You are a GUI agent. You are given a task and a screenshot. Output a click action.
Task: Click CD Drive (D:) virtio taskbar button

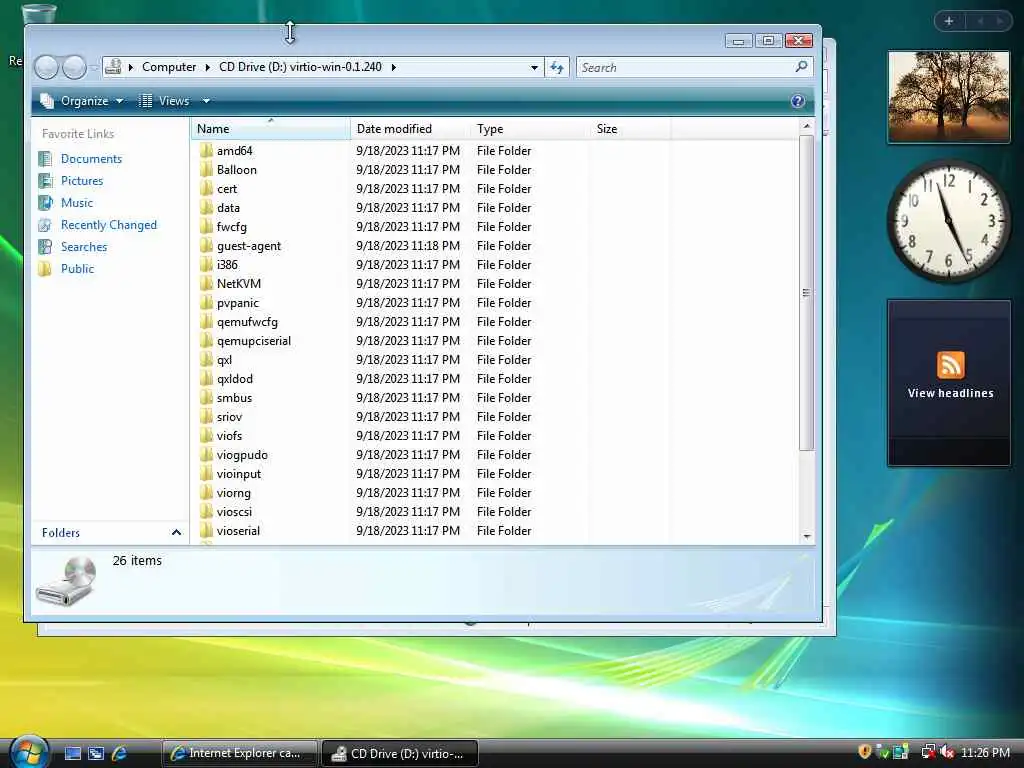(400, 753)
